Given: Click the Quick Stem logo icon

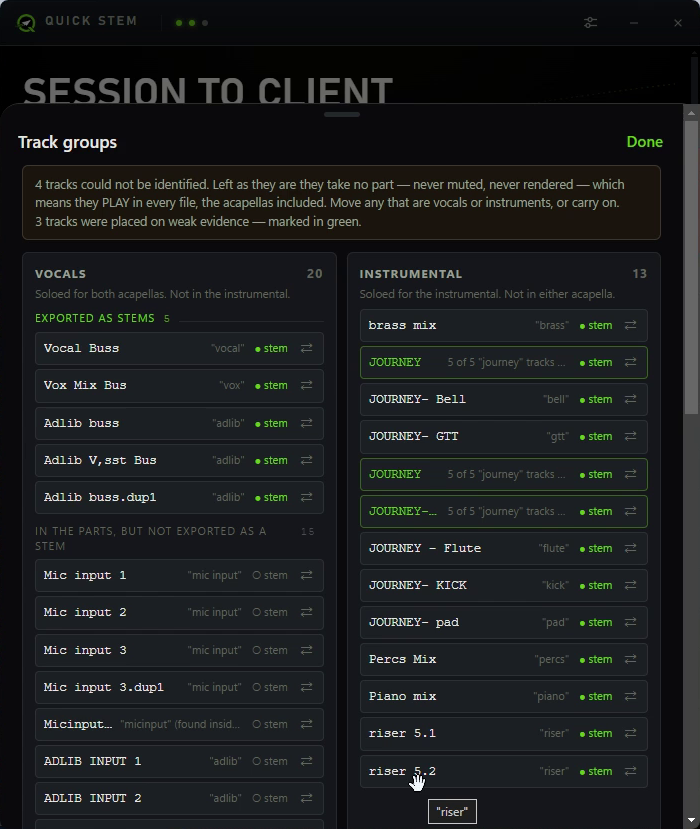Looking at the screenshot, I should [x=25, y=22].
